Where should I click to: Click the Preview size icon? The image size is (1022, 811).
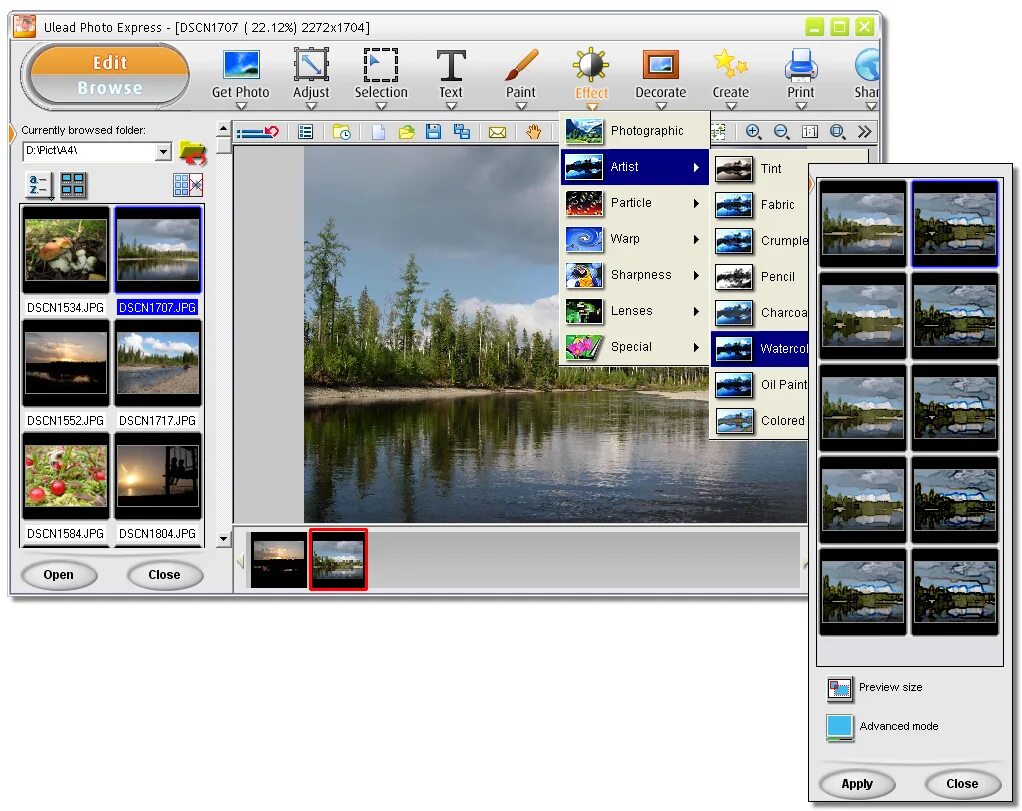click(x=840, y=688)
